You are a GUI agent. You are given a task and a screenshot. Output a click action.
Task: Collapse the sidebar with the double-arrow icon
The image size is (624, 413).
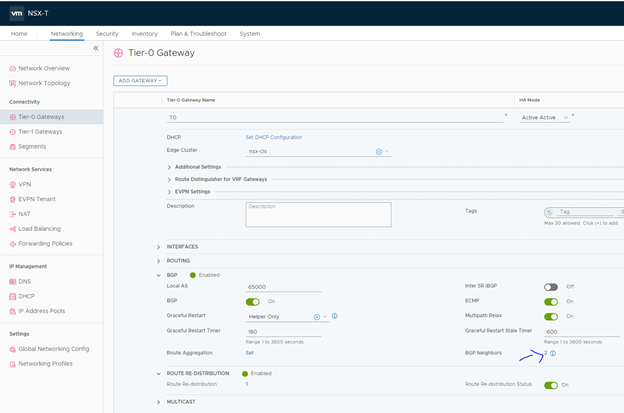click(96, 48)
